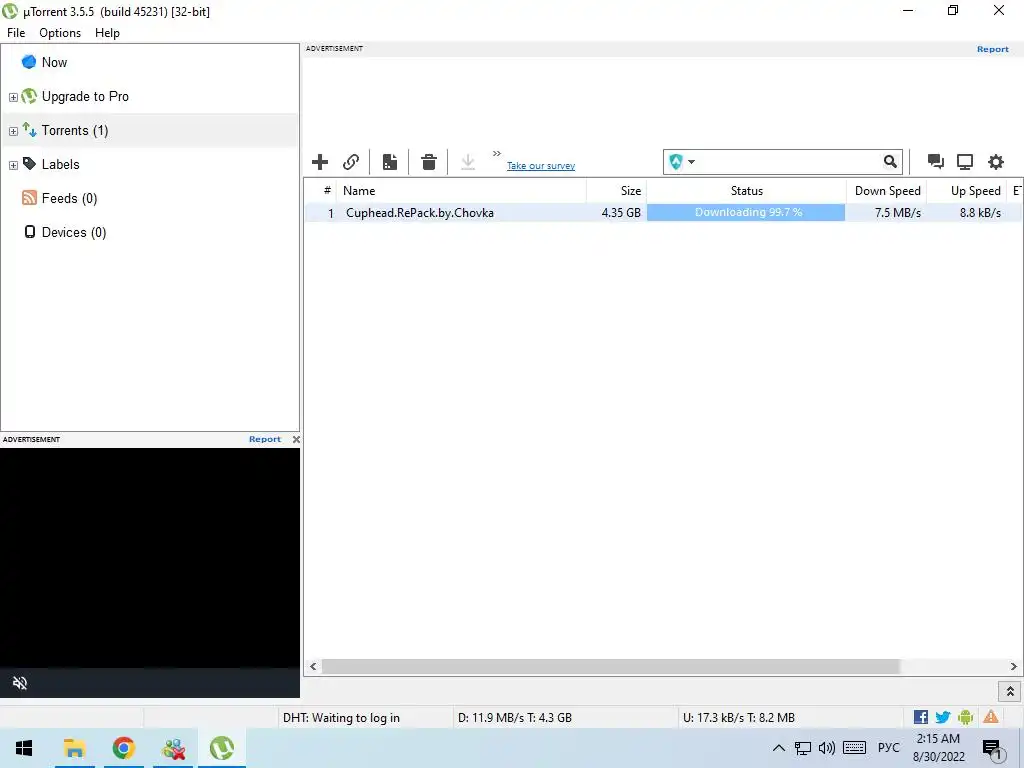The width and height of the screenshot is (1024, 768).
Task: Select Upgrade to Pro in sidebar
Action: click(x=85, y=96)
